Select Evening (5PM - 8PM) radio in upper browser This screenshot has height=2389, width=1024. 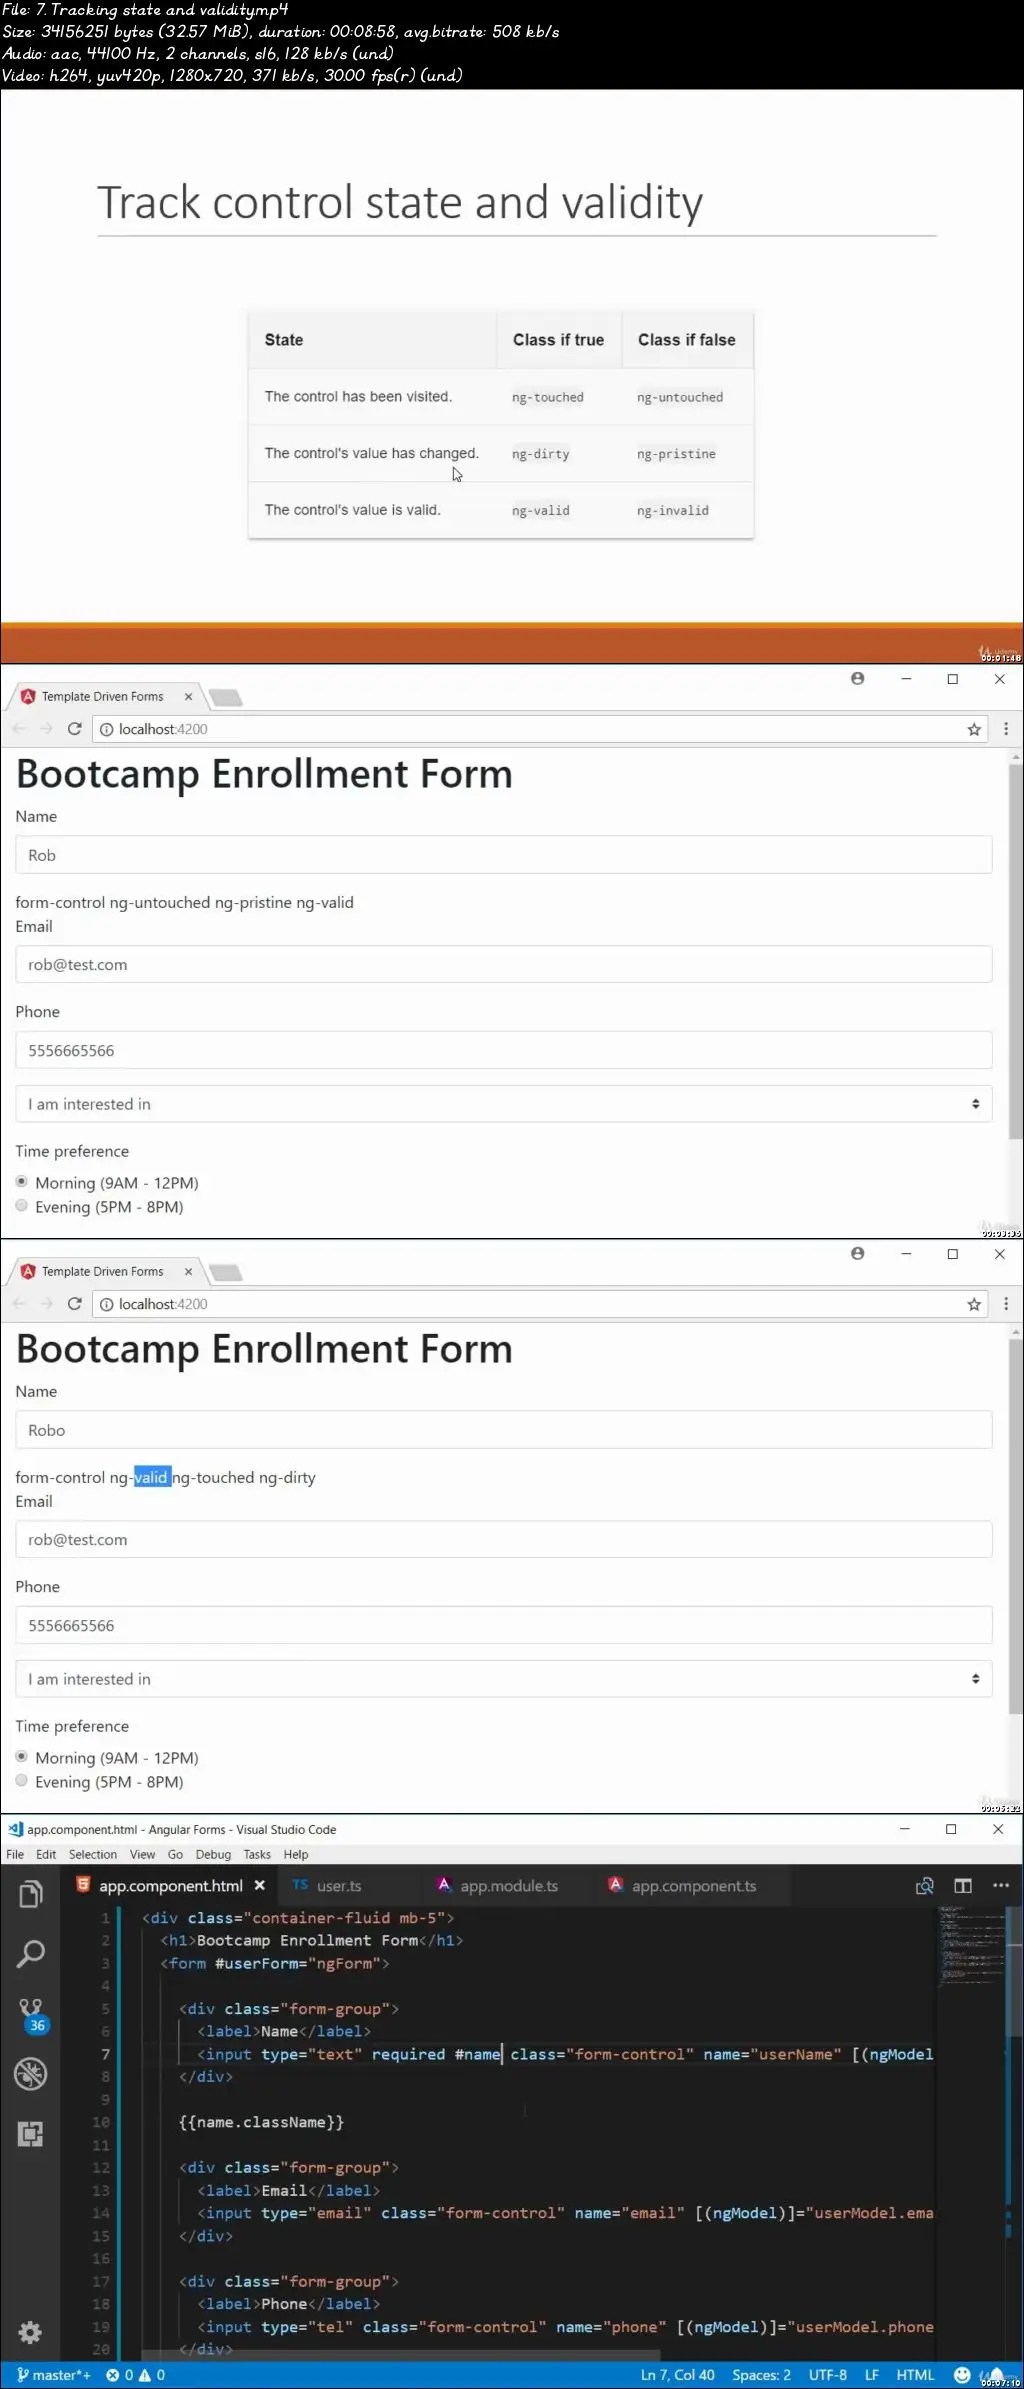[x=21, y=1206]
